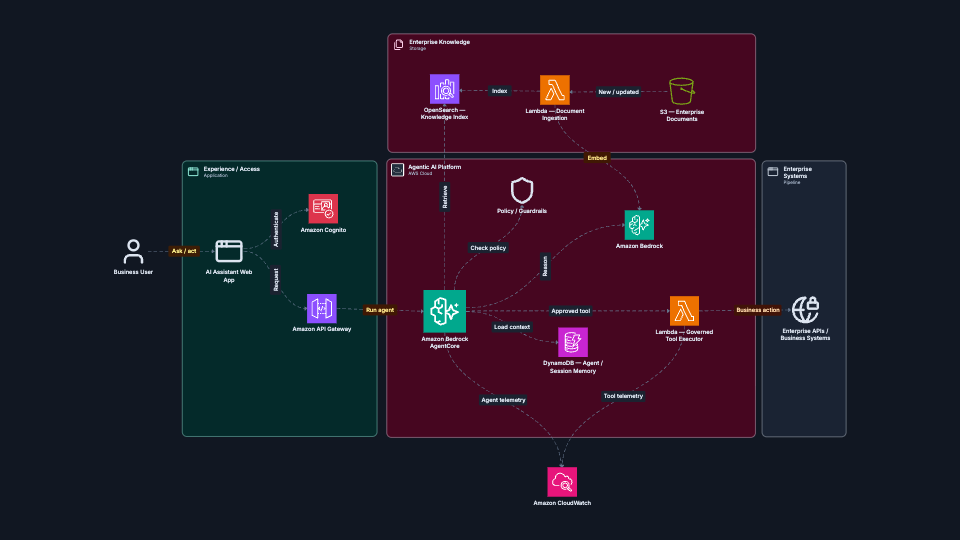Click the 'Amazon Cognito' node caption
Screen dimensions: 960x540
click(323, 230)
